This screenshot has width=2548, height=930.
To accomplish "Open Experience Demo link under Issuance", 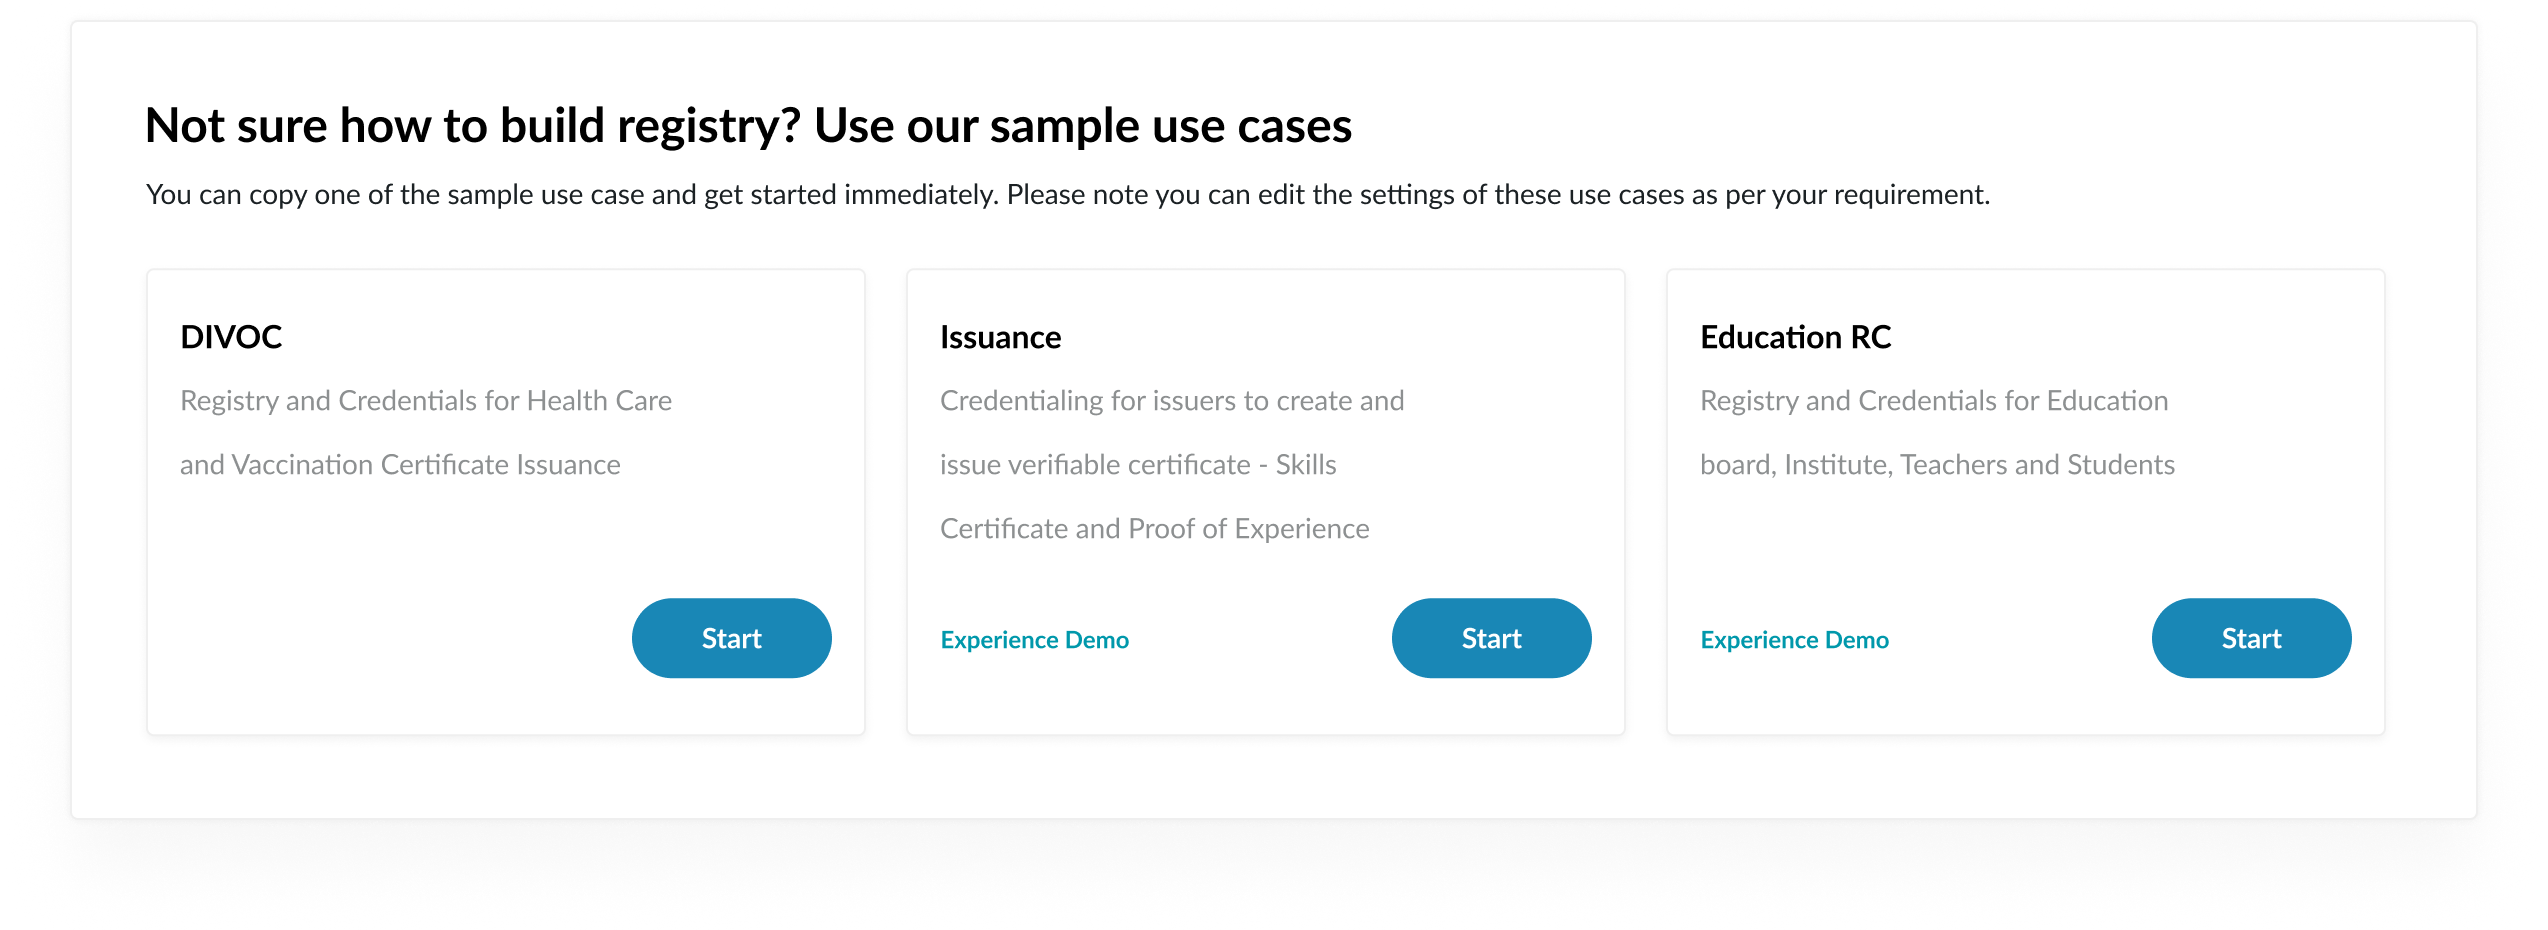I will pos(1034,640).
